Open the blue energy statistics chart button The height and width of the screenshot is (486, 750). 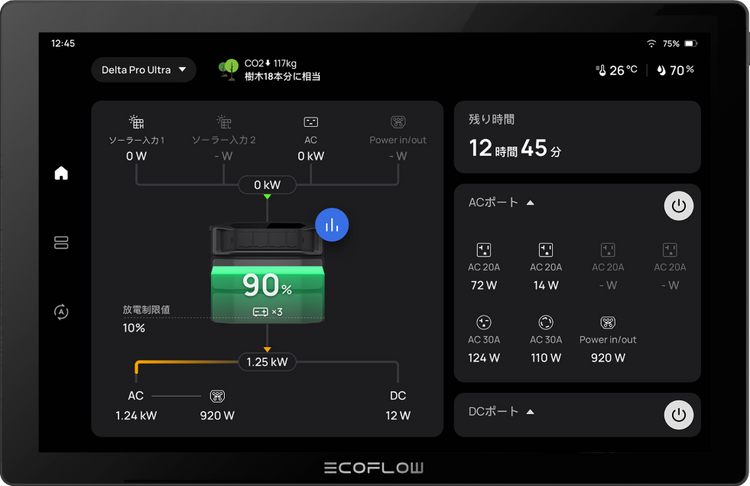pos(331,226)
